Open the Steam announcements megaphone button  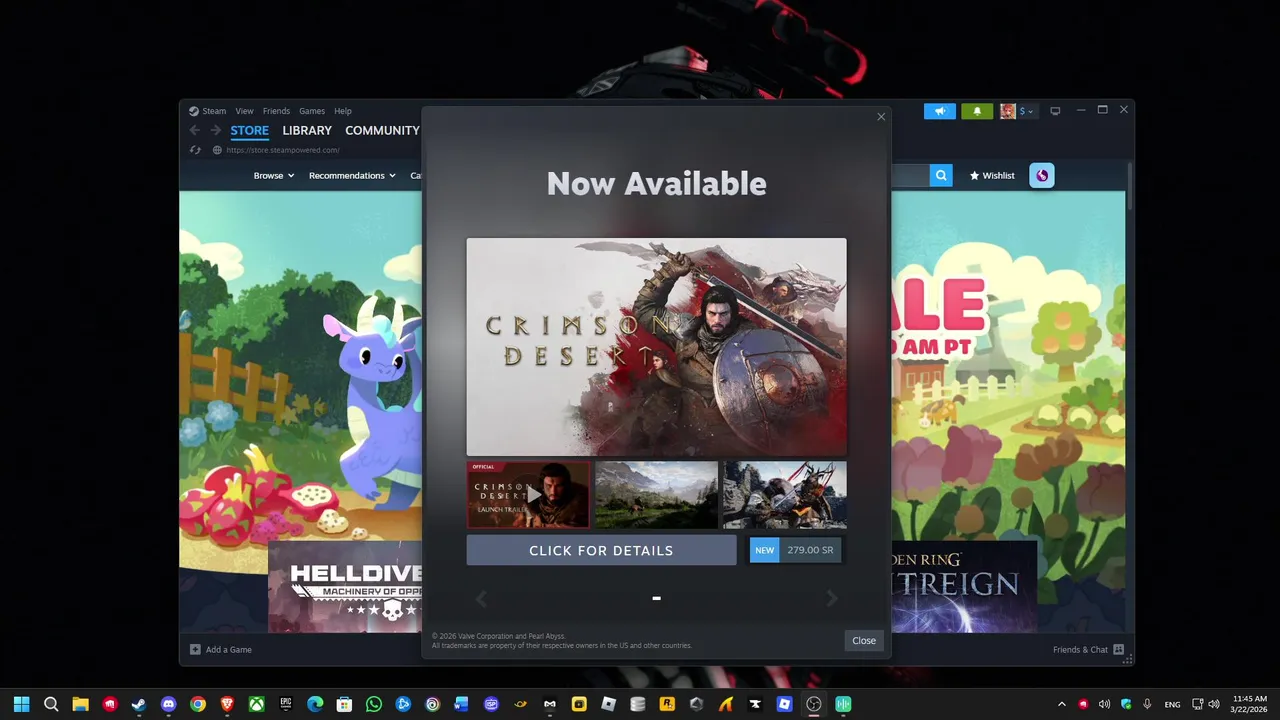pyautogui.click(x=939, y=111)
